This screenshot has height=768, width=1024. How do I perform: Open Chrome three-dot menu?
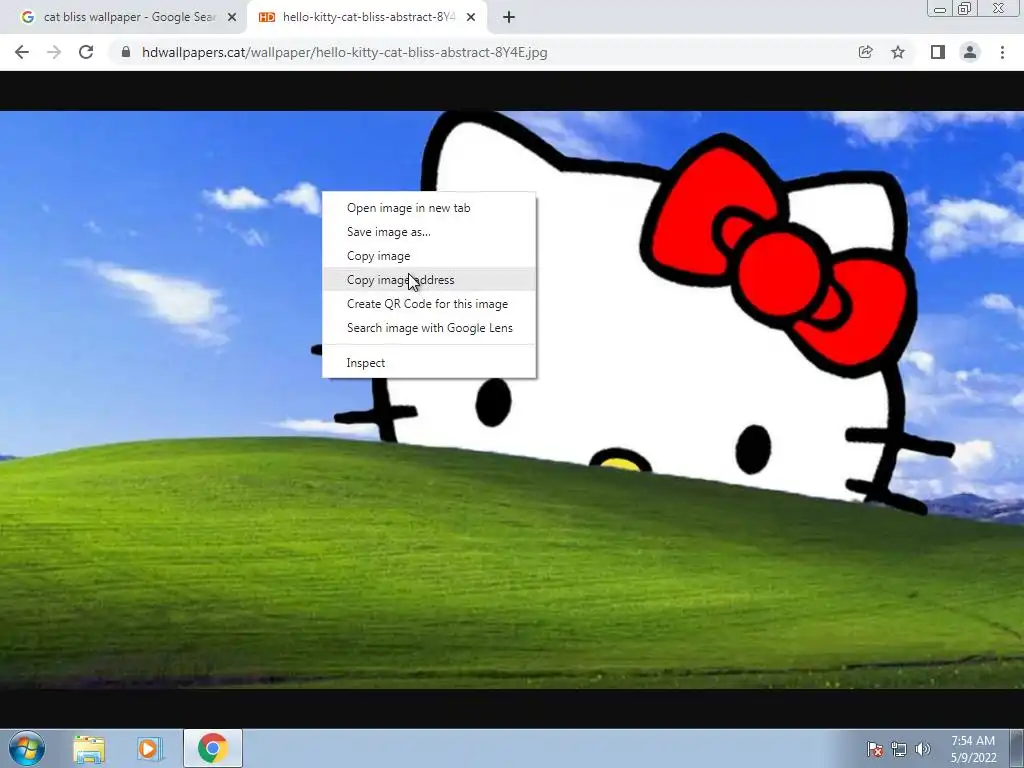click(x=1002, y=52)
